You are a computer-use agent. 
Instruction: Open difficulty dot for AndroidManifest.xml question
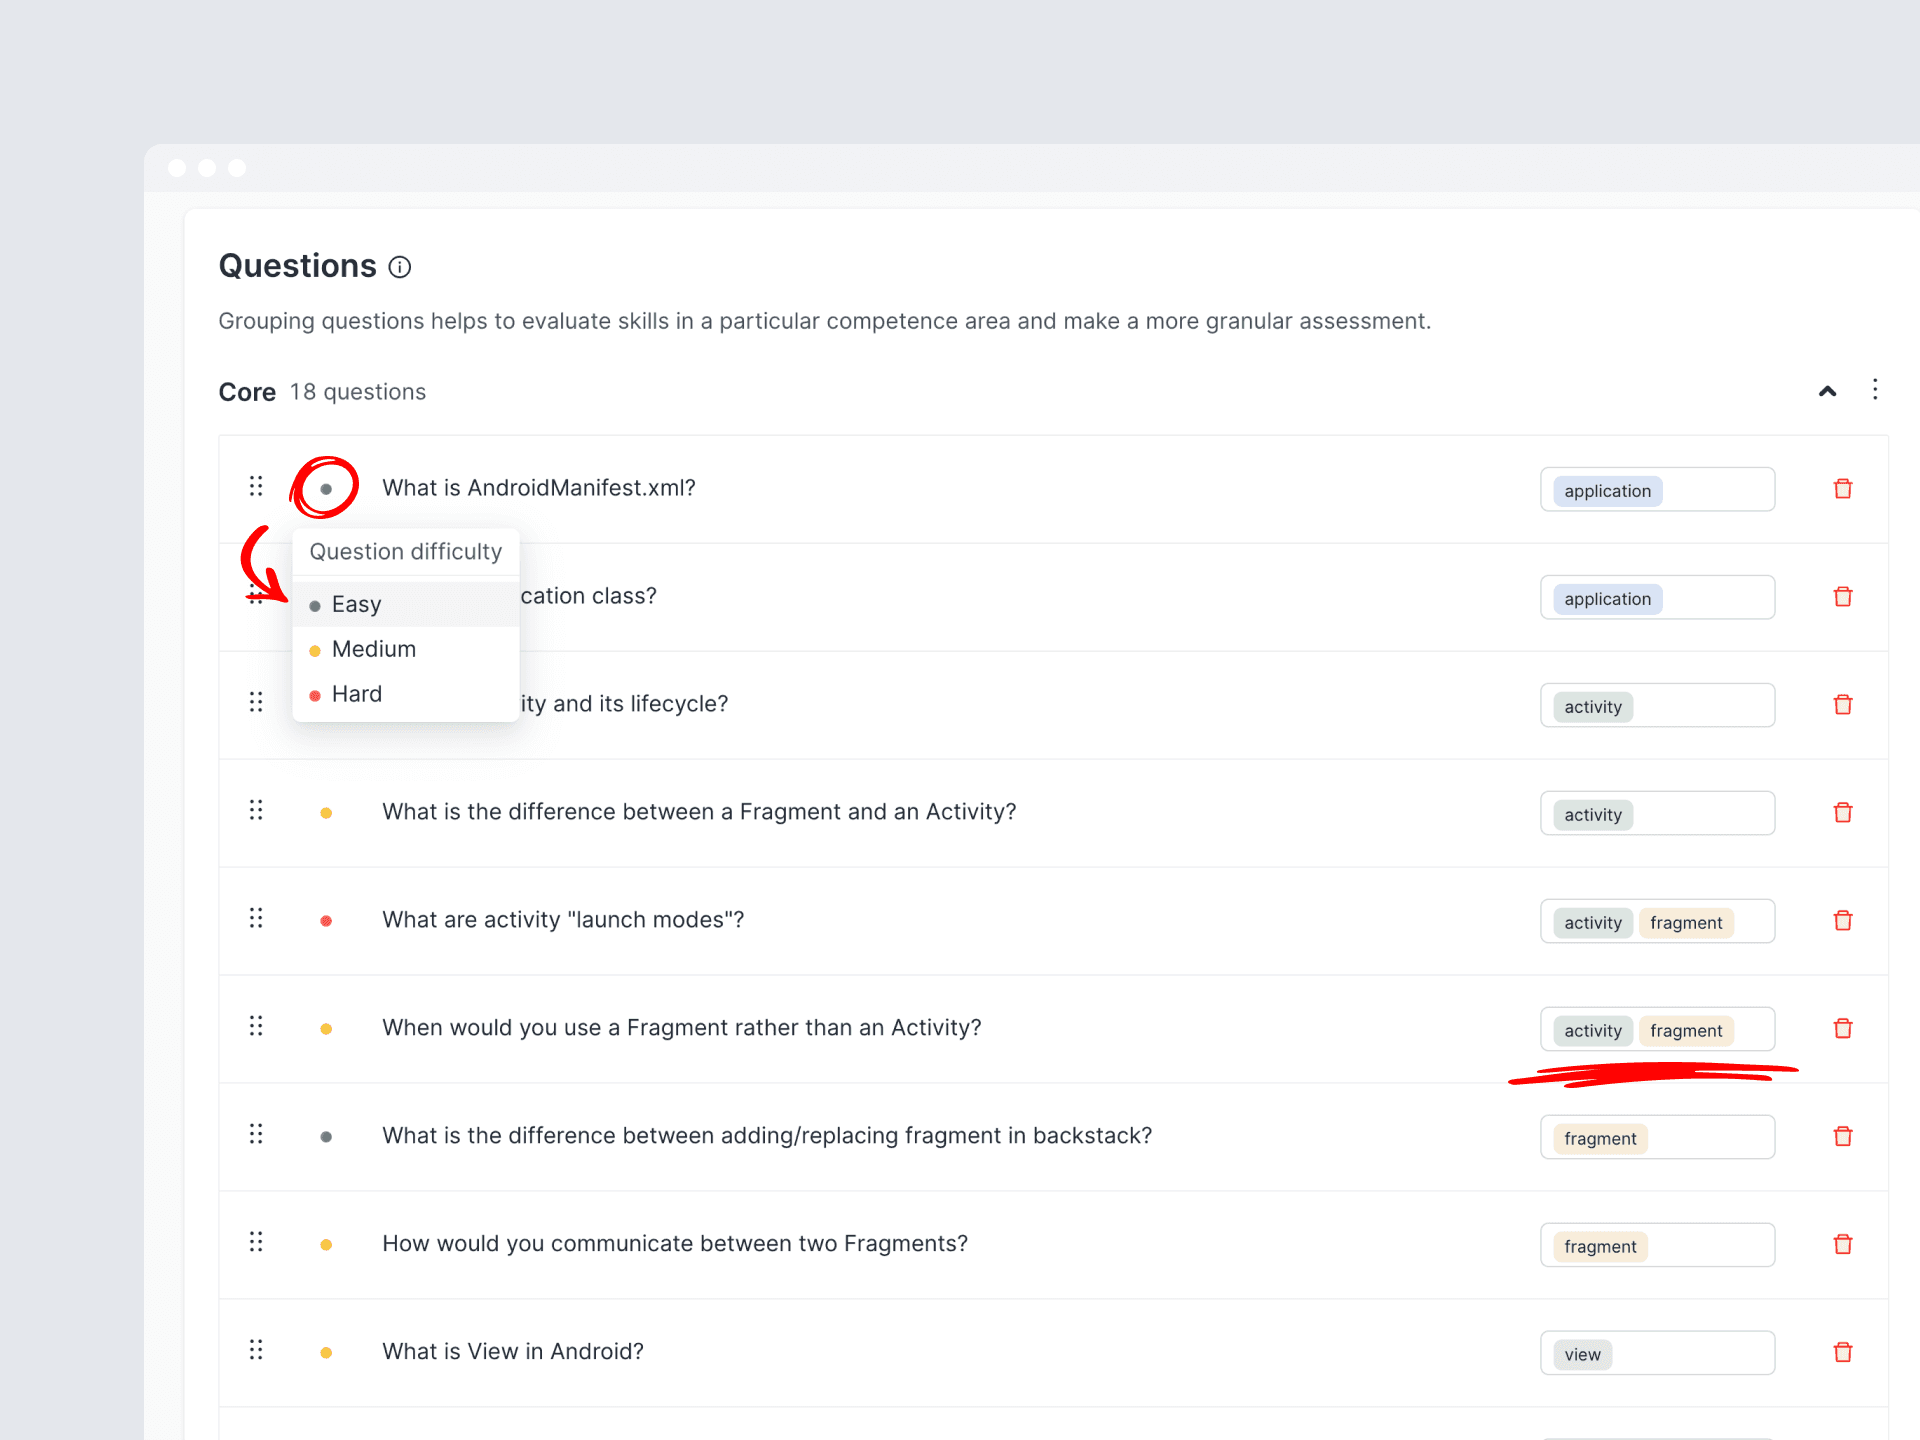[326, 489]
